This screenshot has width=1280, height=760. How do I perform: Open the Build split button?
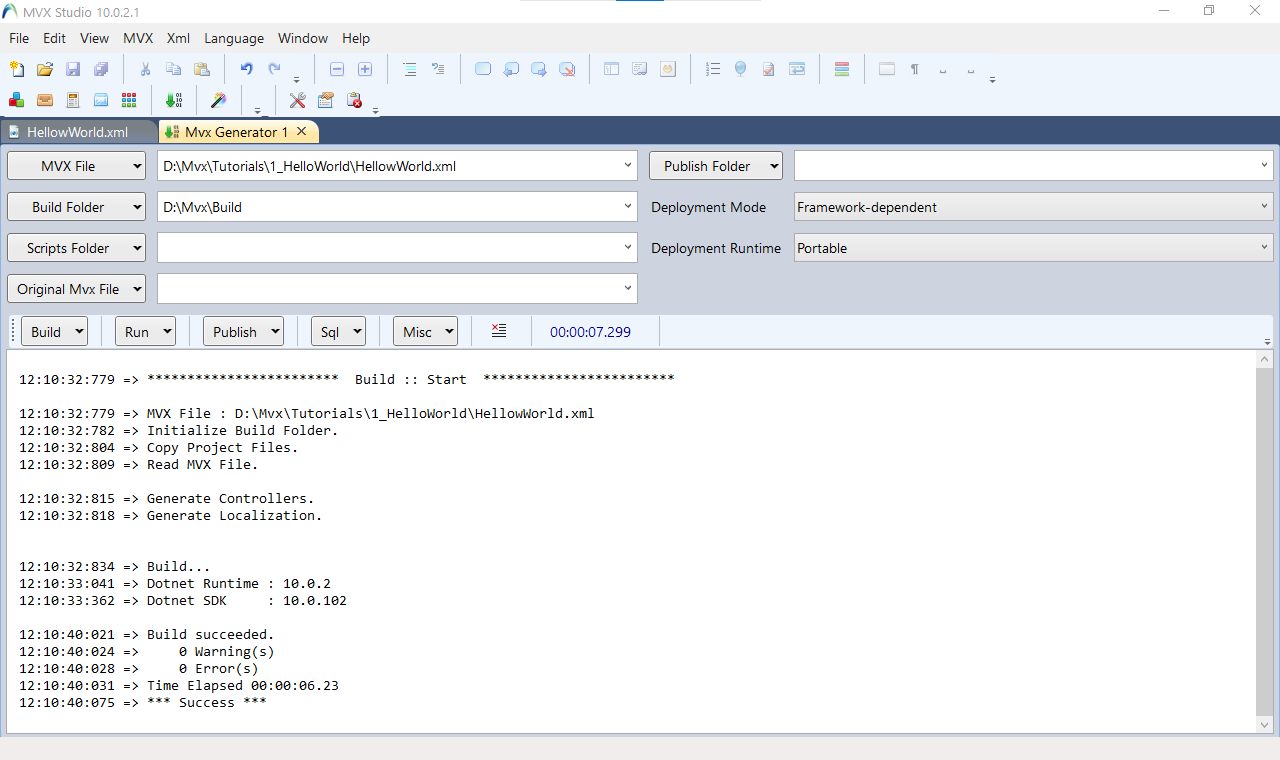tap(54, 332)
